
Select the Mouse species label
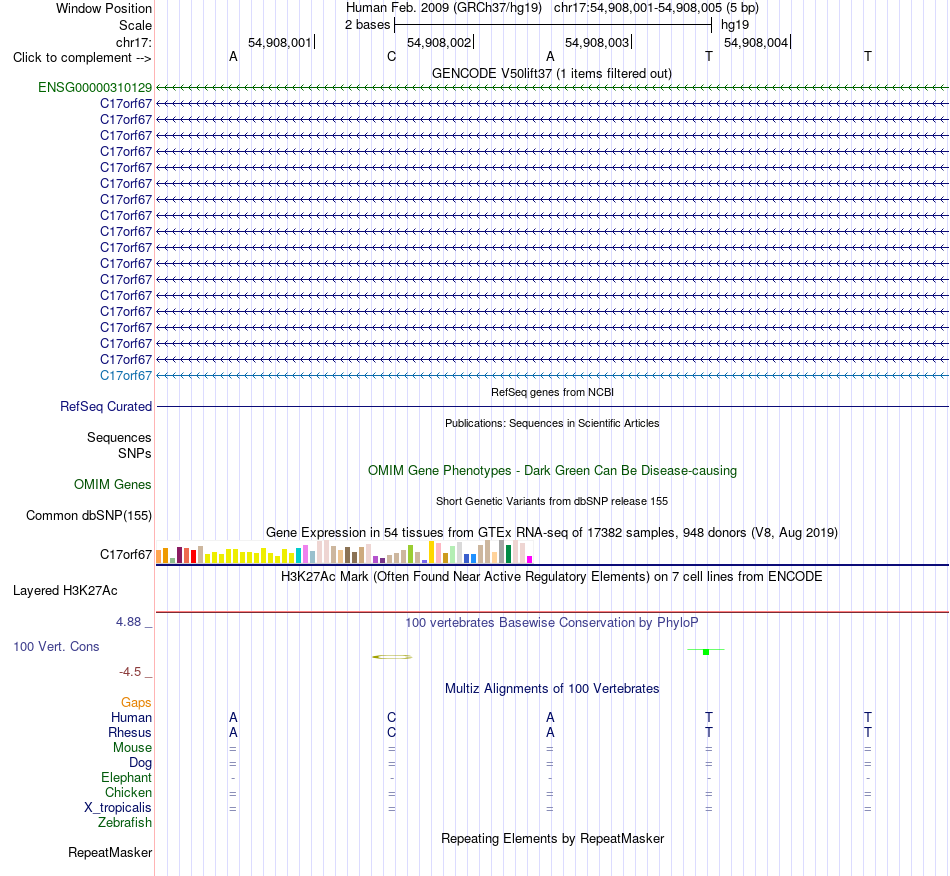pyautogui.click(x=133, y=748)
